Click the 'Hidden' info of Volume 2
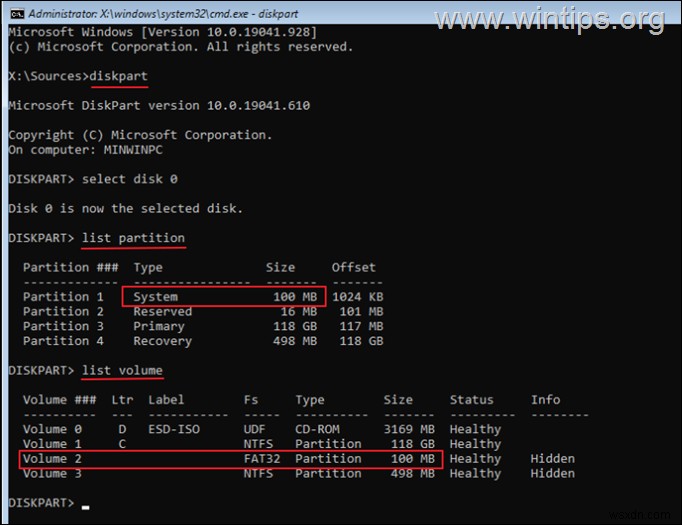Screen dimensions: 682x525 tap(552, 459)
